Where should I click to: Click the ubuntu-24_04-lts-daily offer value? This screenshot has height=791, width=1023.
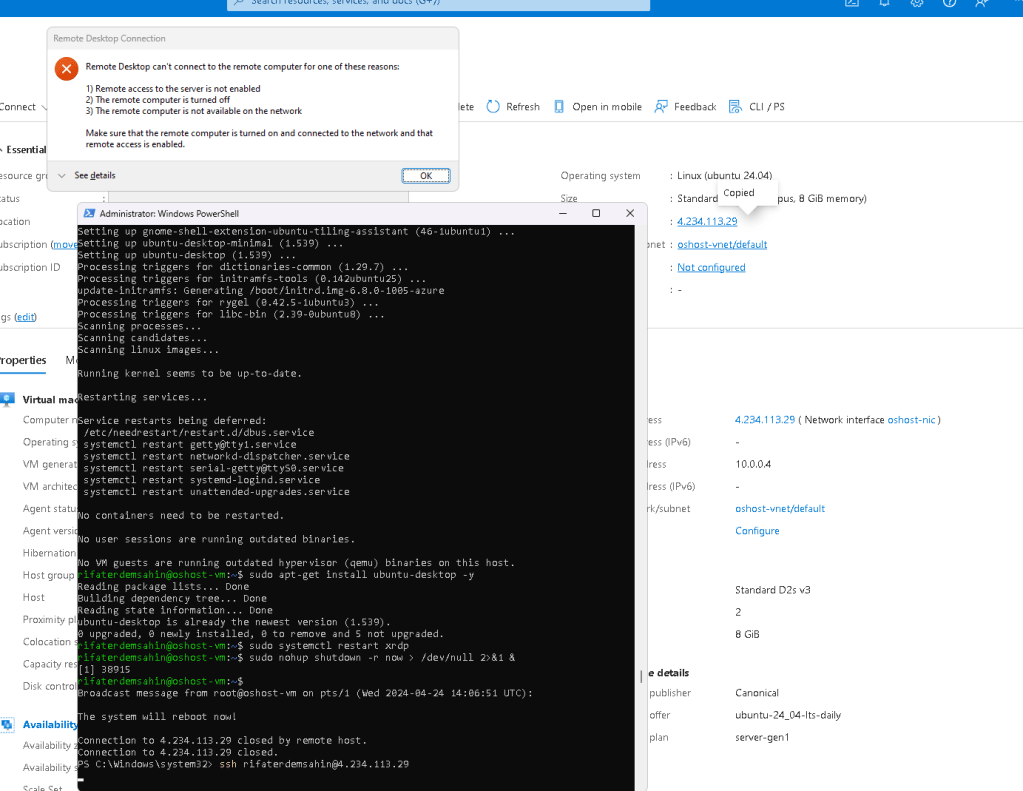(788, 715)
